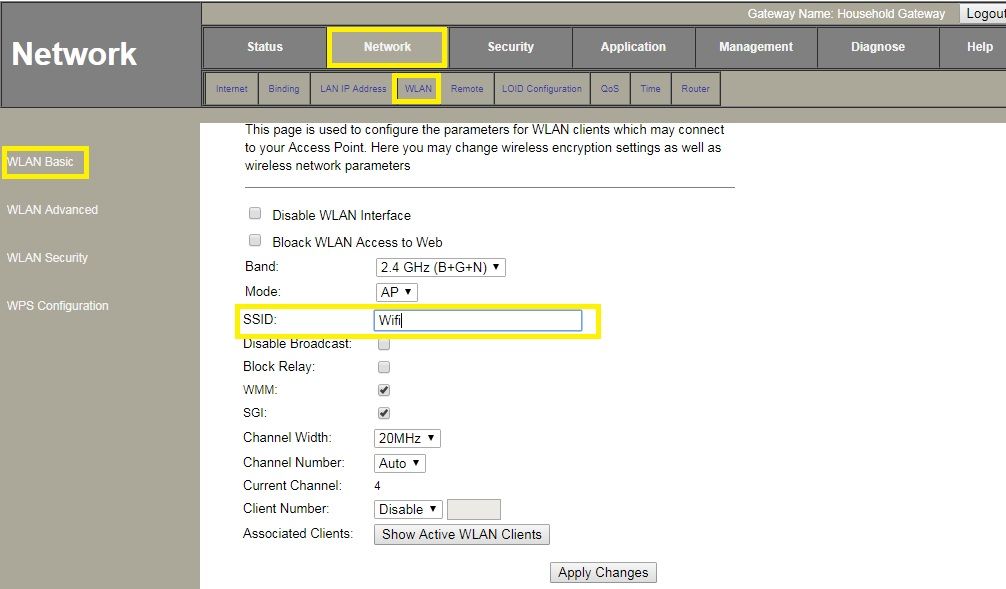Open the Security tab

(510, 47)
